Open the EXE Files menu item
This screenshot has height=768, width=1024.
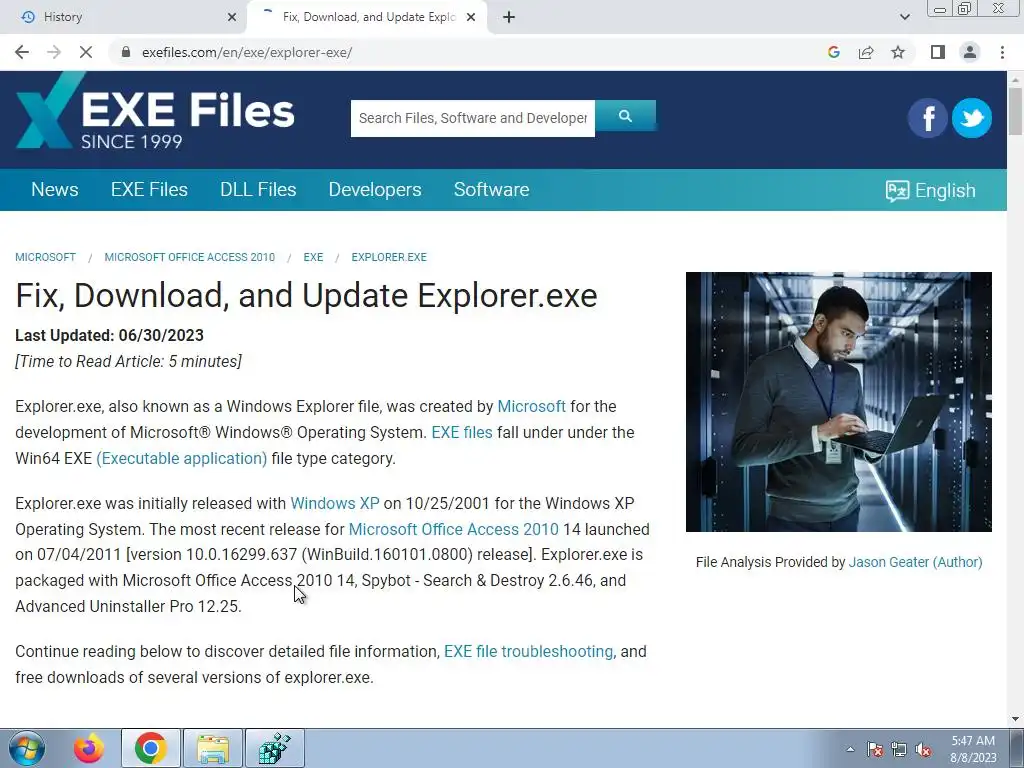pos(150,189)
